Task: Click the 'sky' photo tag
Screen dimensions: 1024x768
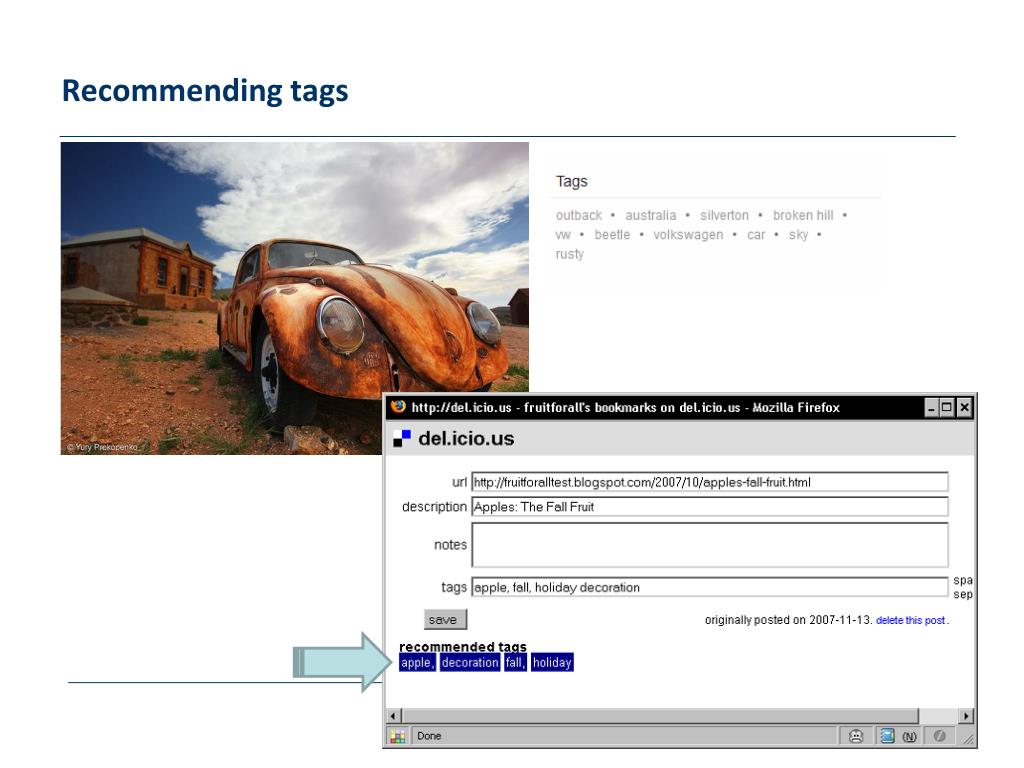Action: click(798, 235)
